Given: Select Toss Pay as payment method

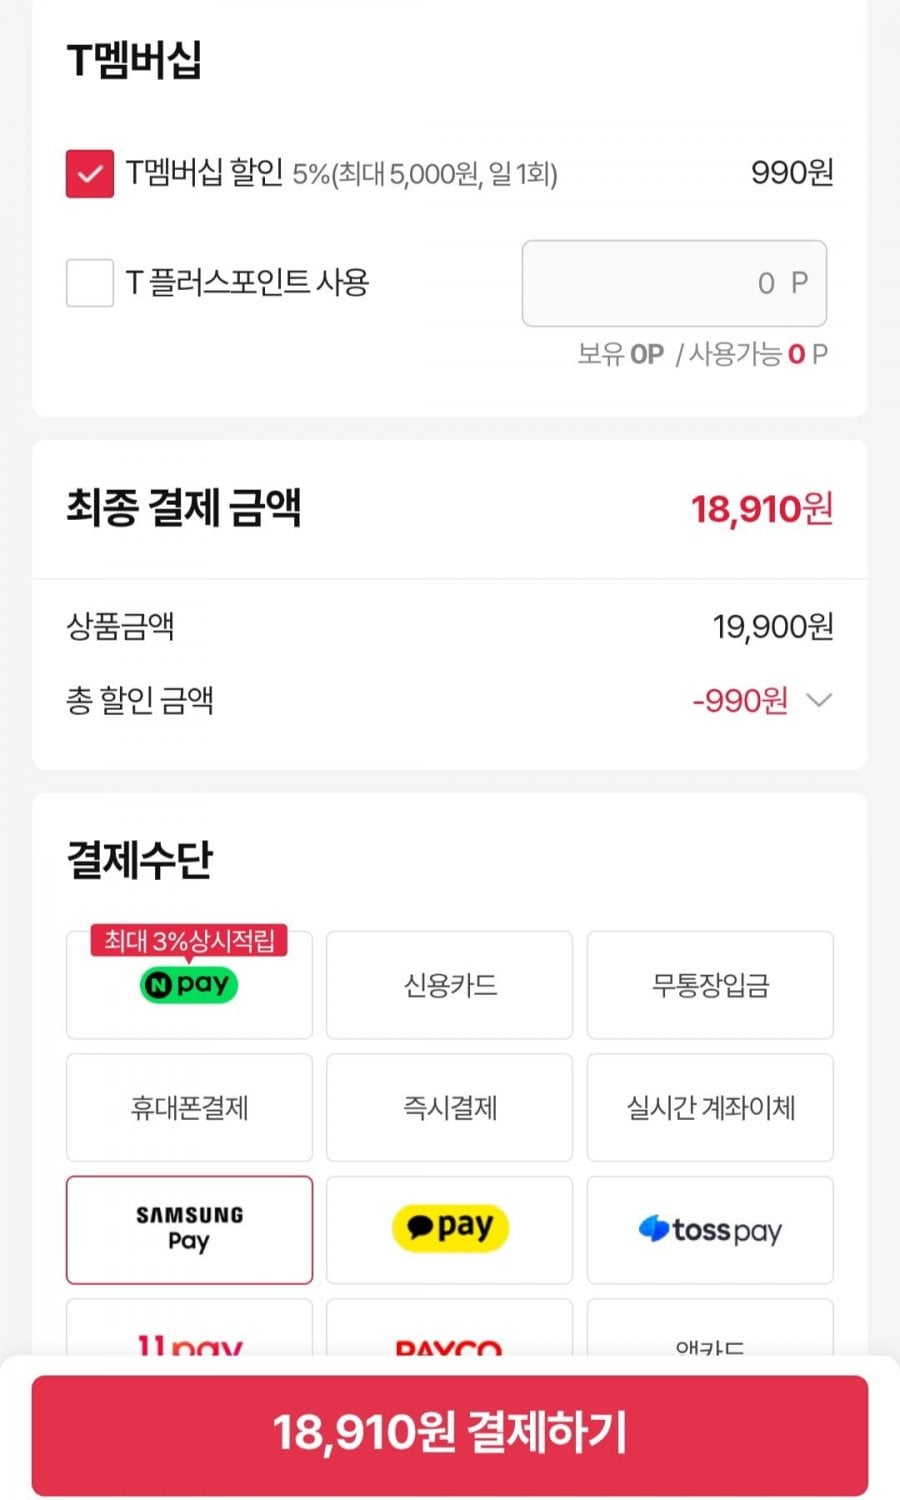Looking at the screenshot, I should pyautogui.click(x=709, y=1229).
